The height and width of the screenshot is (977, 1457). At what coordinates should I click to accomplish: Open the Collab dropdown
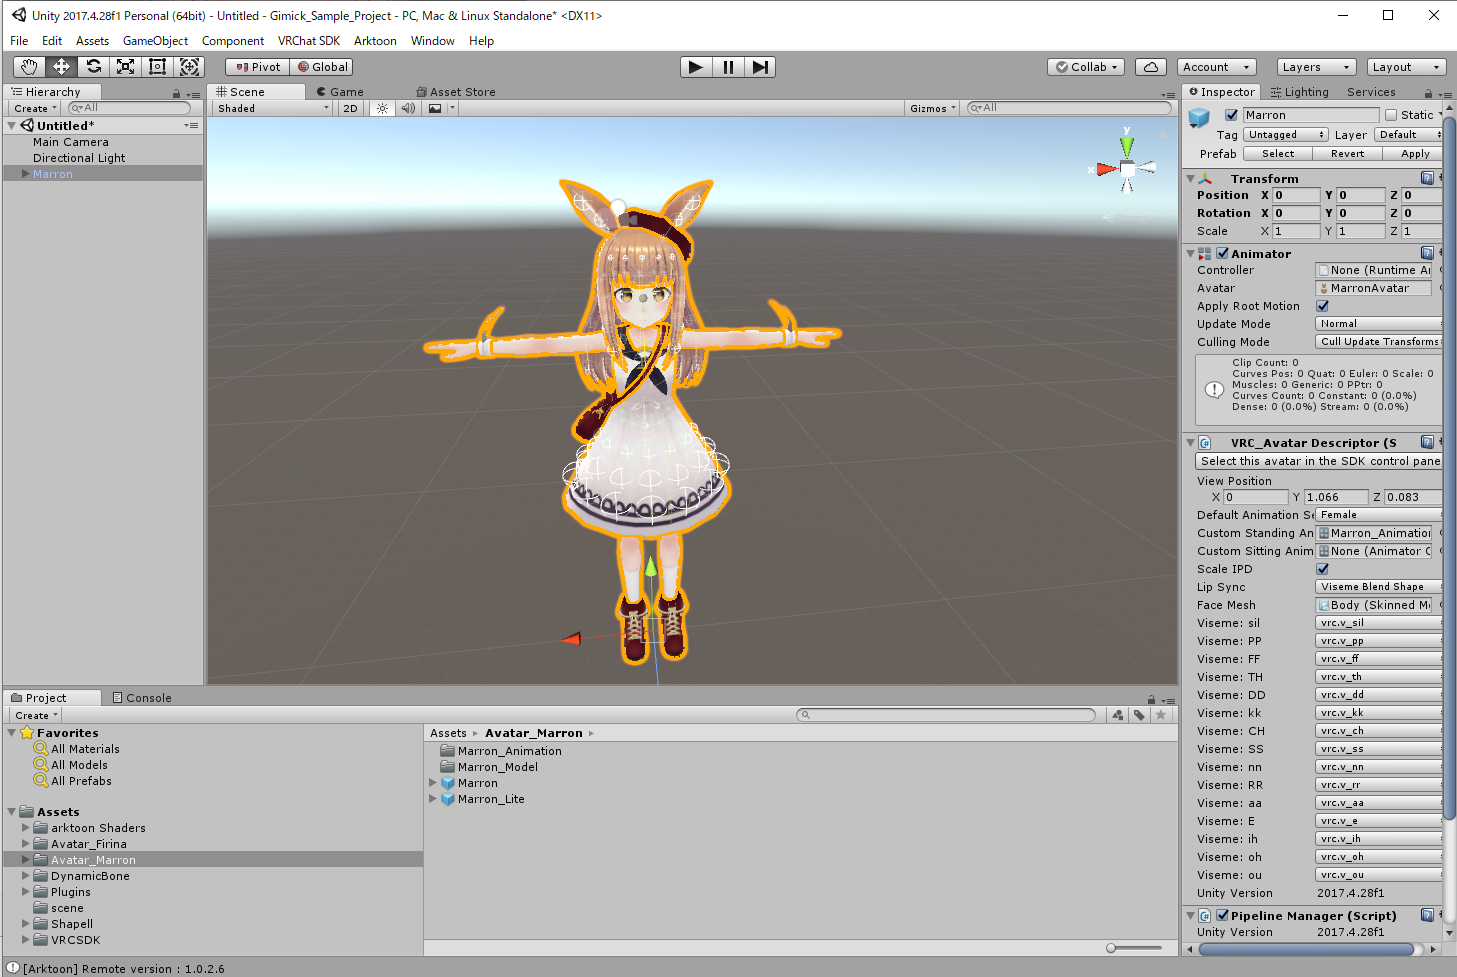[x=1086, y=67]
